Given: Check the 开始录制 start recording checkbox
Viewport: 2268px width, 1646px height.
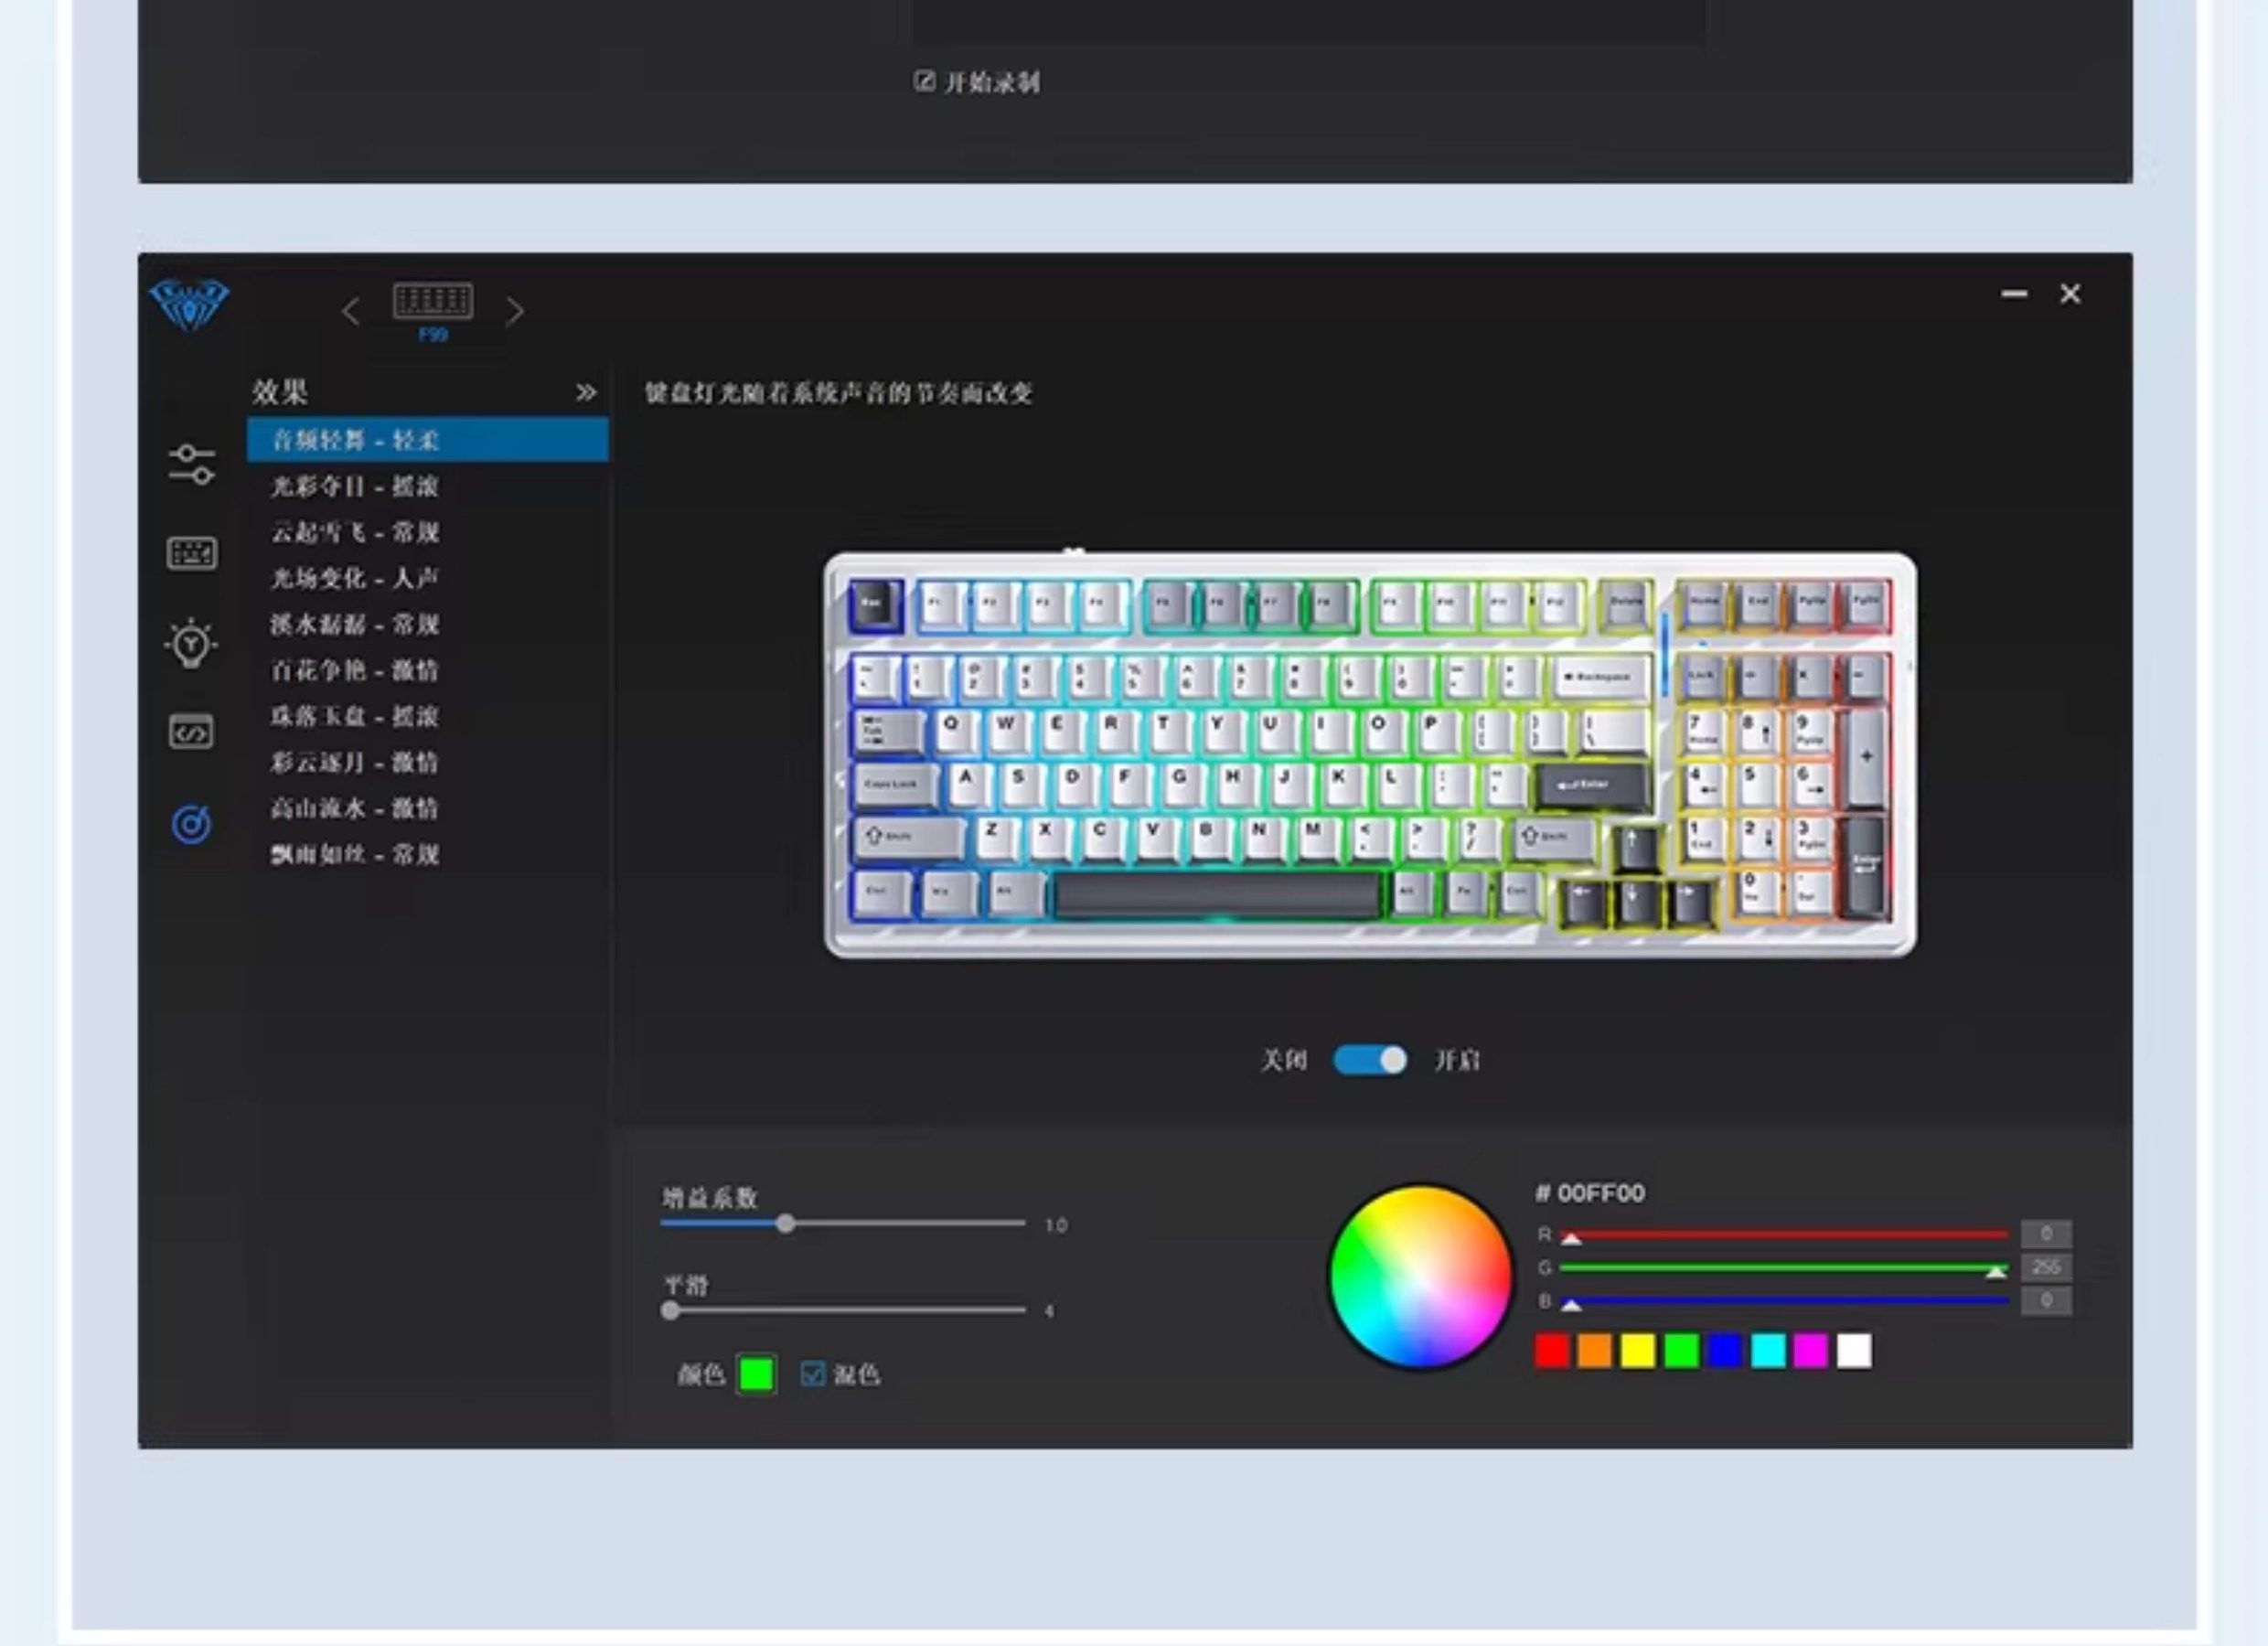Looking at the screenshot, I should (x=924, y=81).
